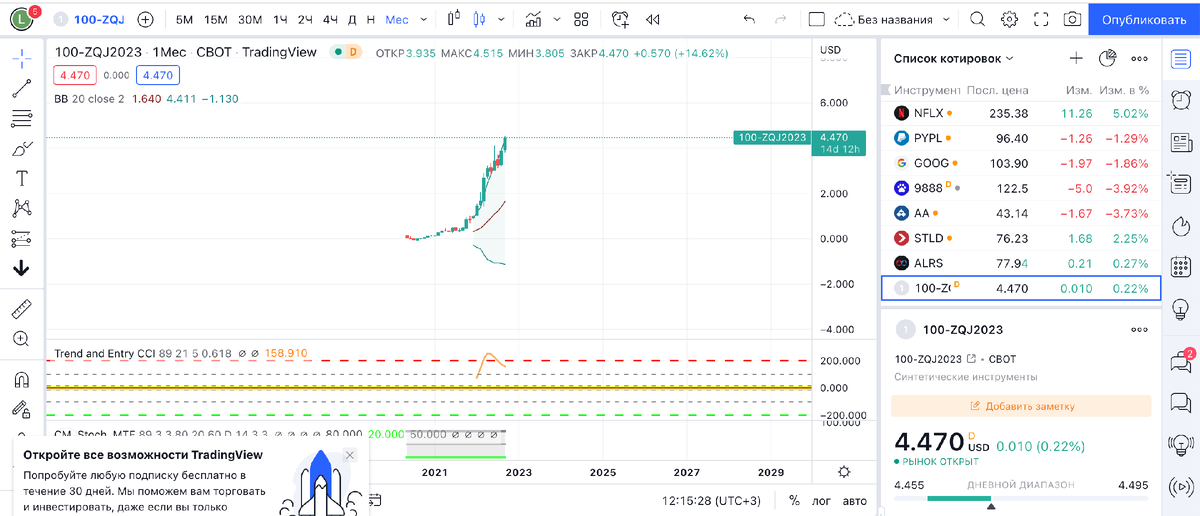Select the Fibonacci lines tool
Screen dimensions: 1200x516
(21, 119)
